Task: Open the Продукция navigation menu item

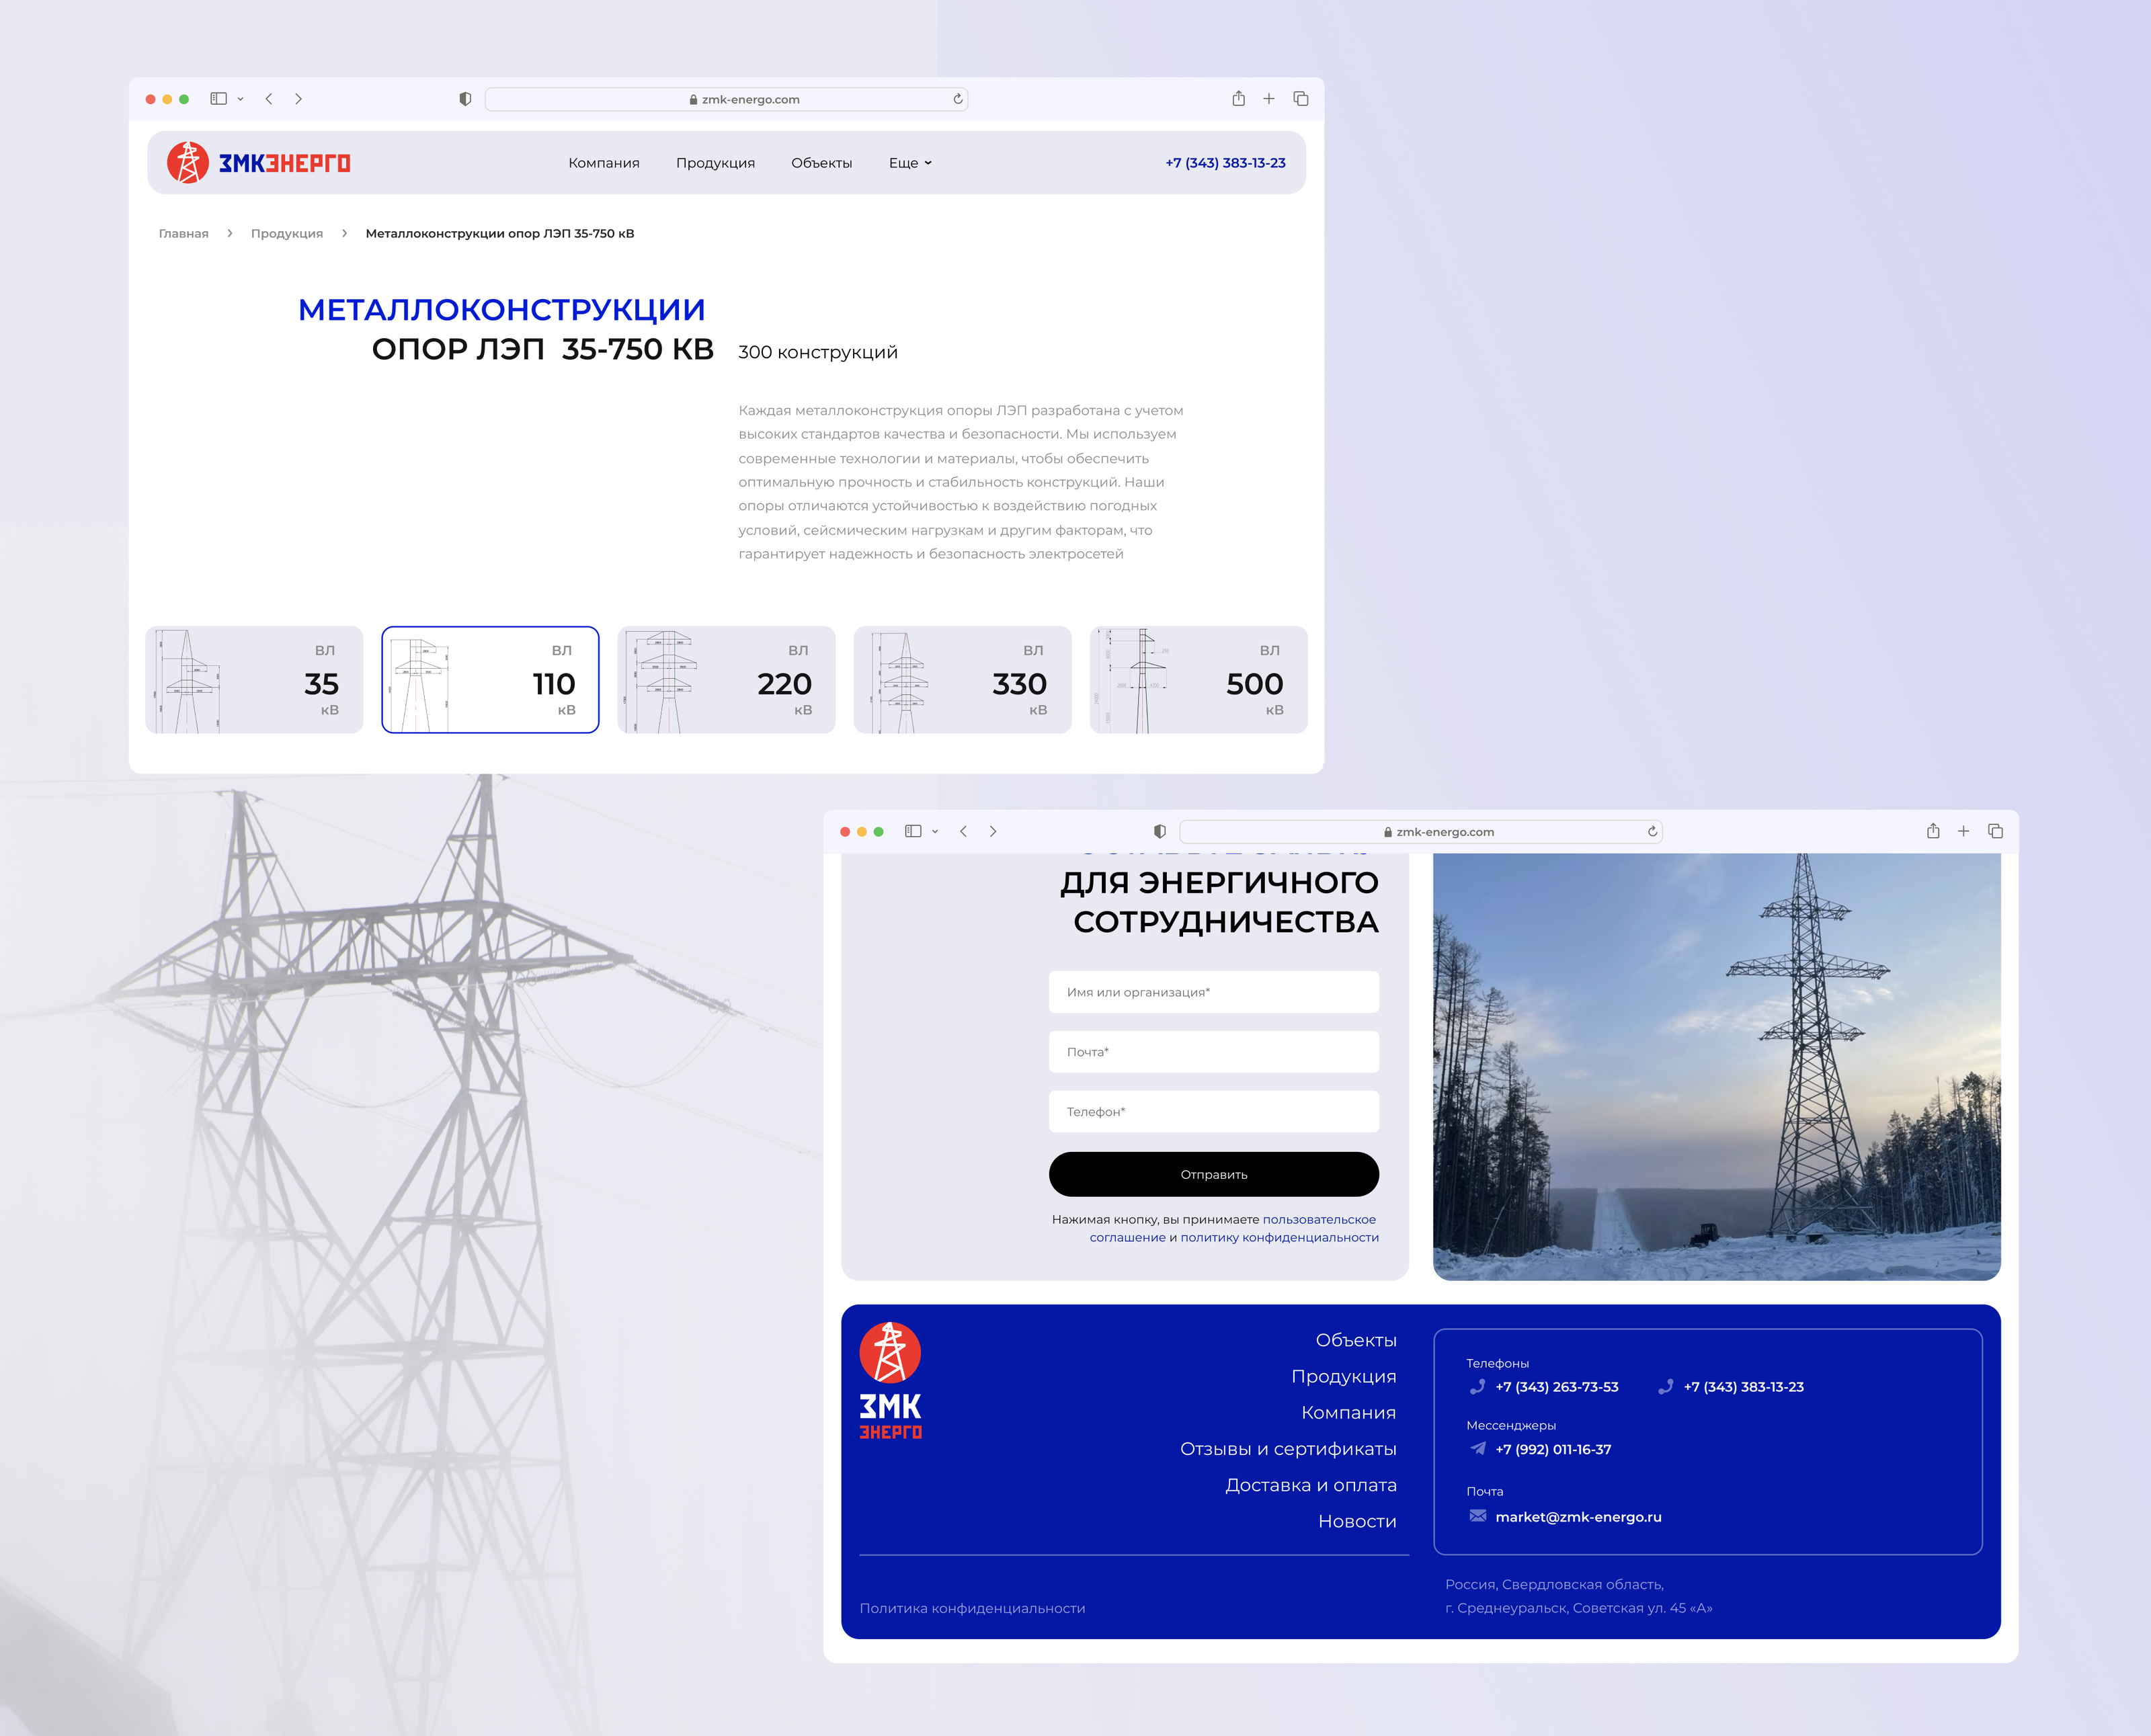Action: click(x=715, y=163)
